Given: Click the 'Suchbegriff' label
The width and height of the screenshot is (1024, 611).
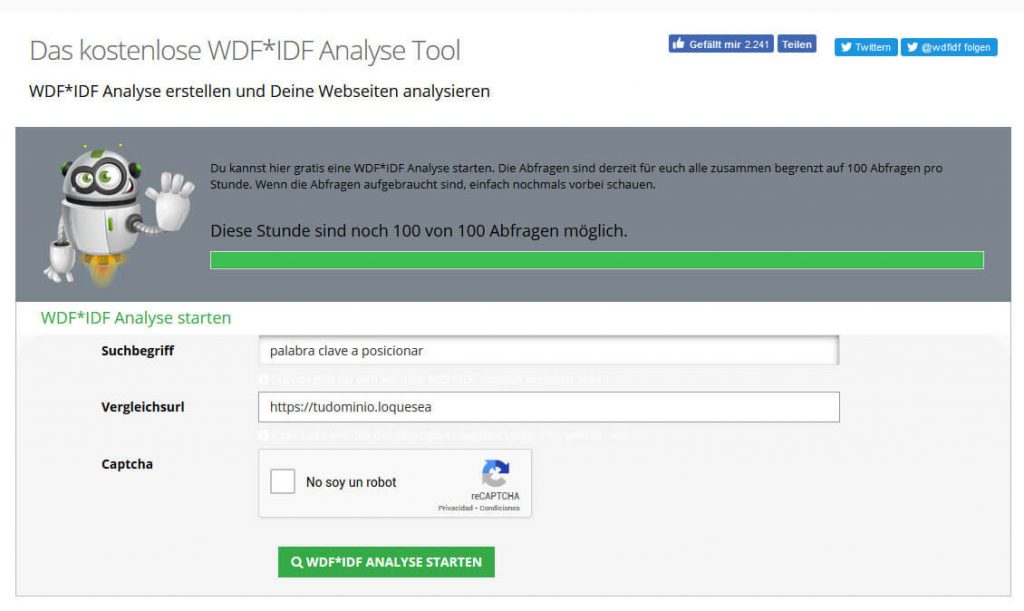Looking at the screenshot, I should (x=138, y=351).
